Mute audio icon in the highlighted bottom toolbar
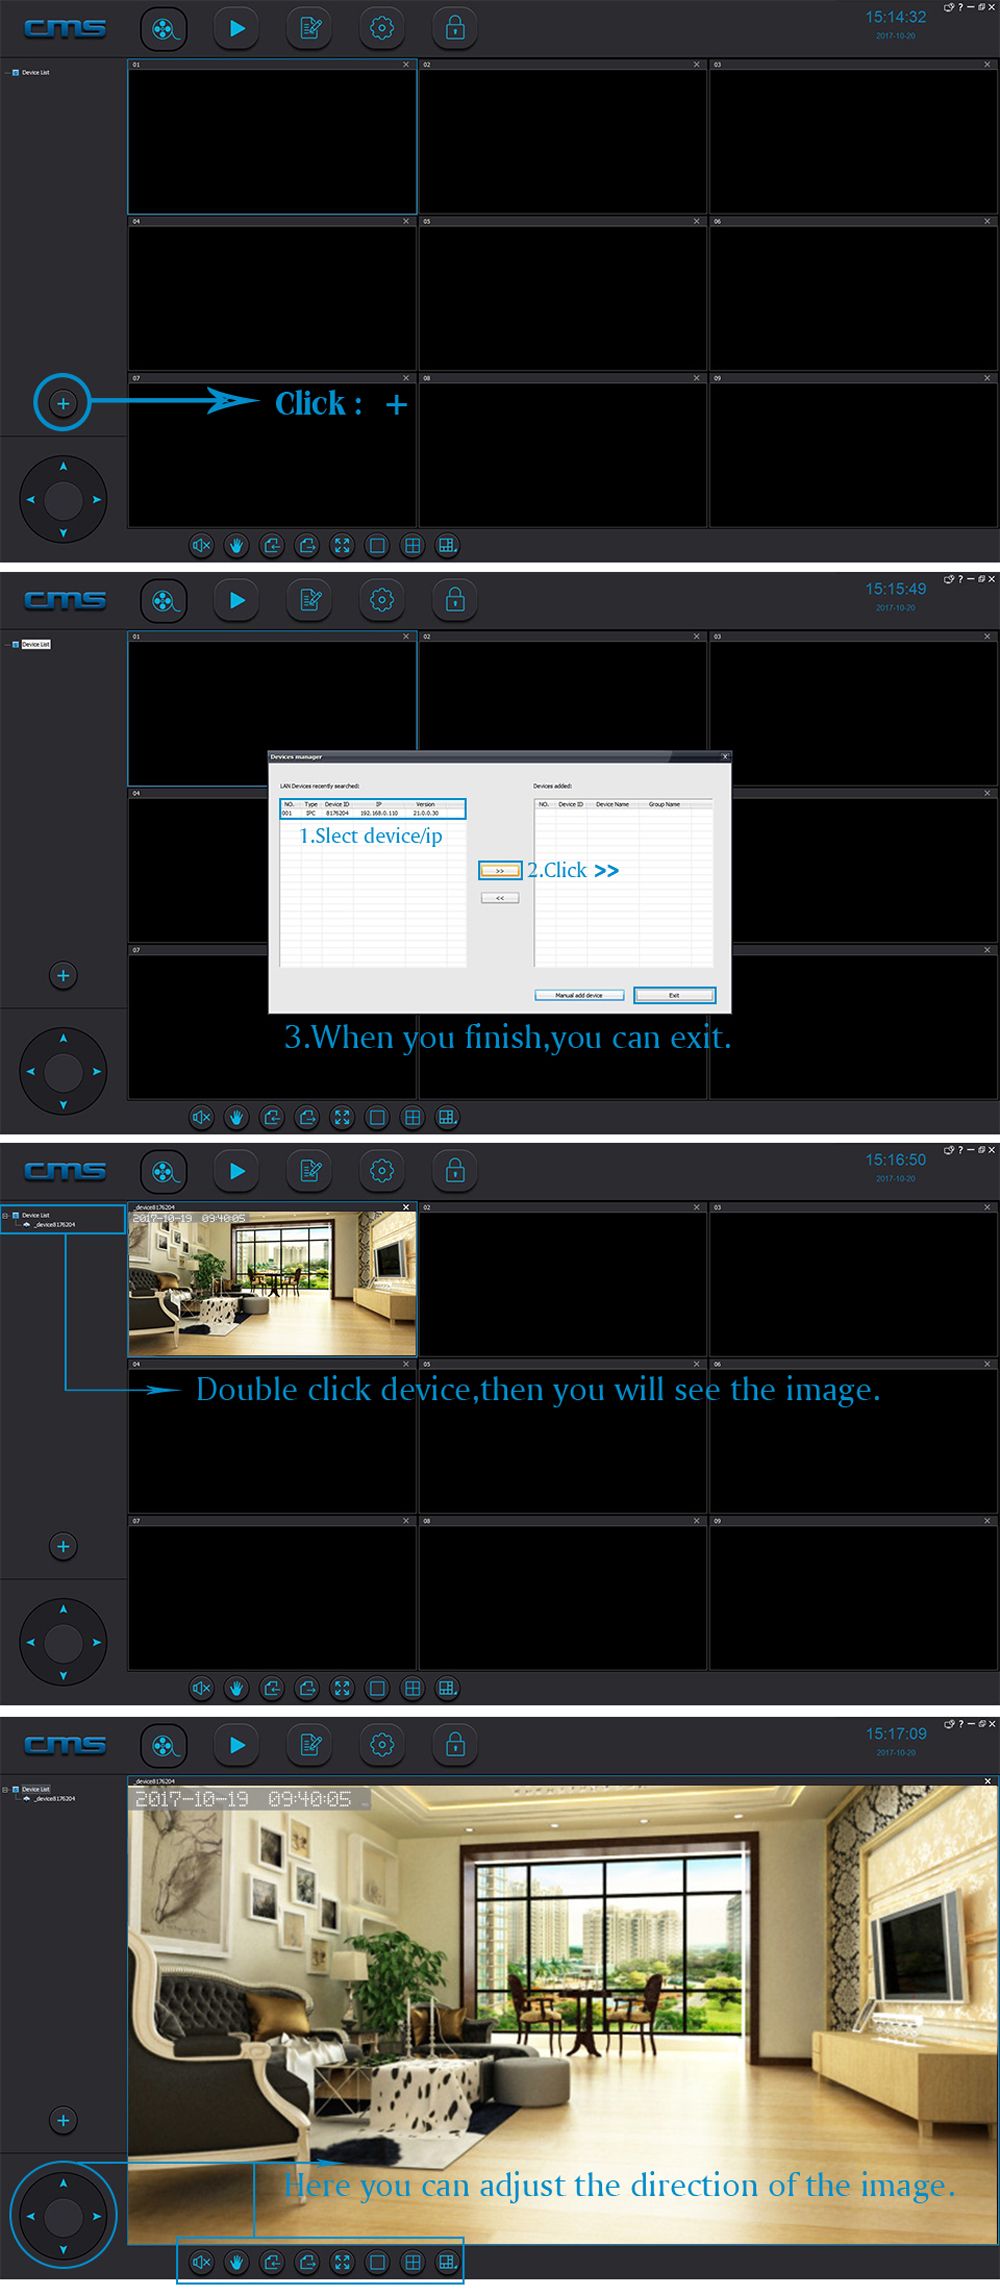Image resolution: width=1000 pixels, height=2295 pixels. (201, 2262)
